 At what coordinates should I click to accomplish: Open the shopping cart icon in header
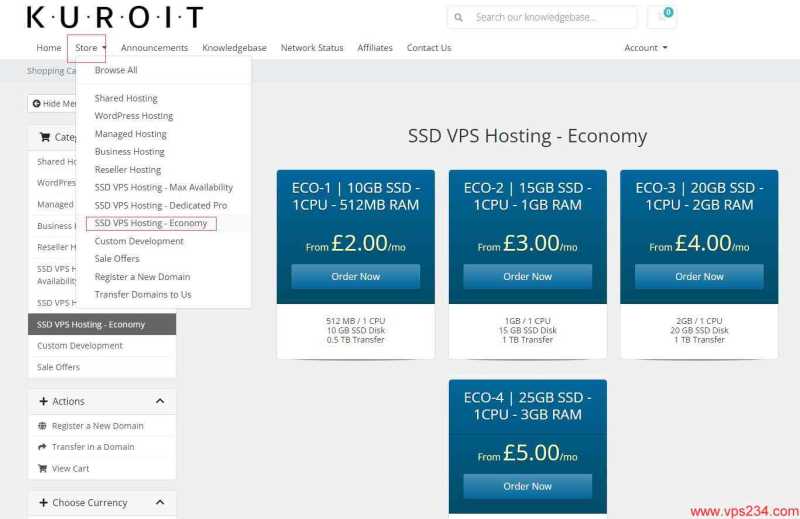662,17
